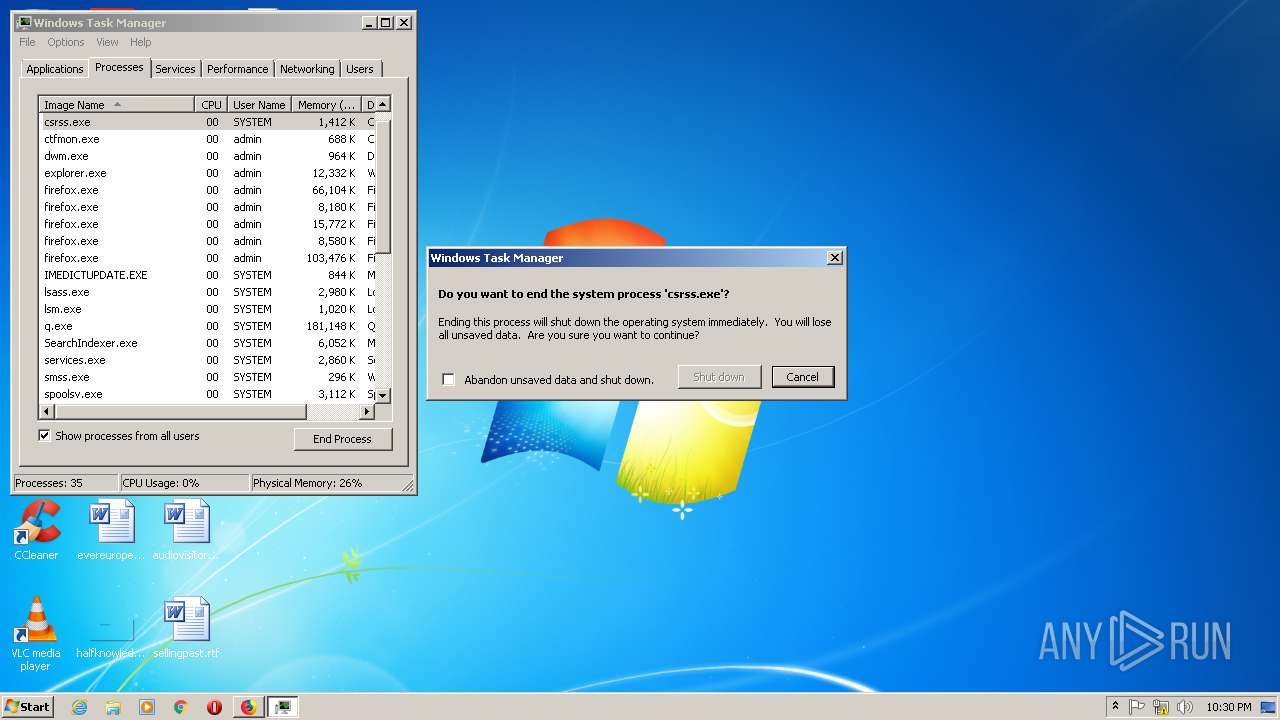Screen dimensions: 1280x720
Task: Open the volume speaker tray icon
Action: tap(1185, 707)
